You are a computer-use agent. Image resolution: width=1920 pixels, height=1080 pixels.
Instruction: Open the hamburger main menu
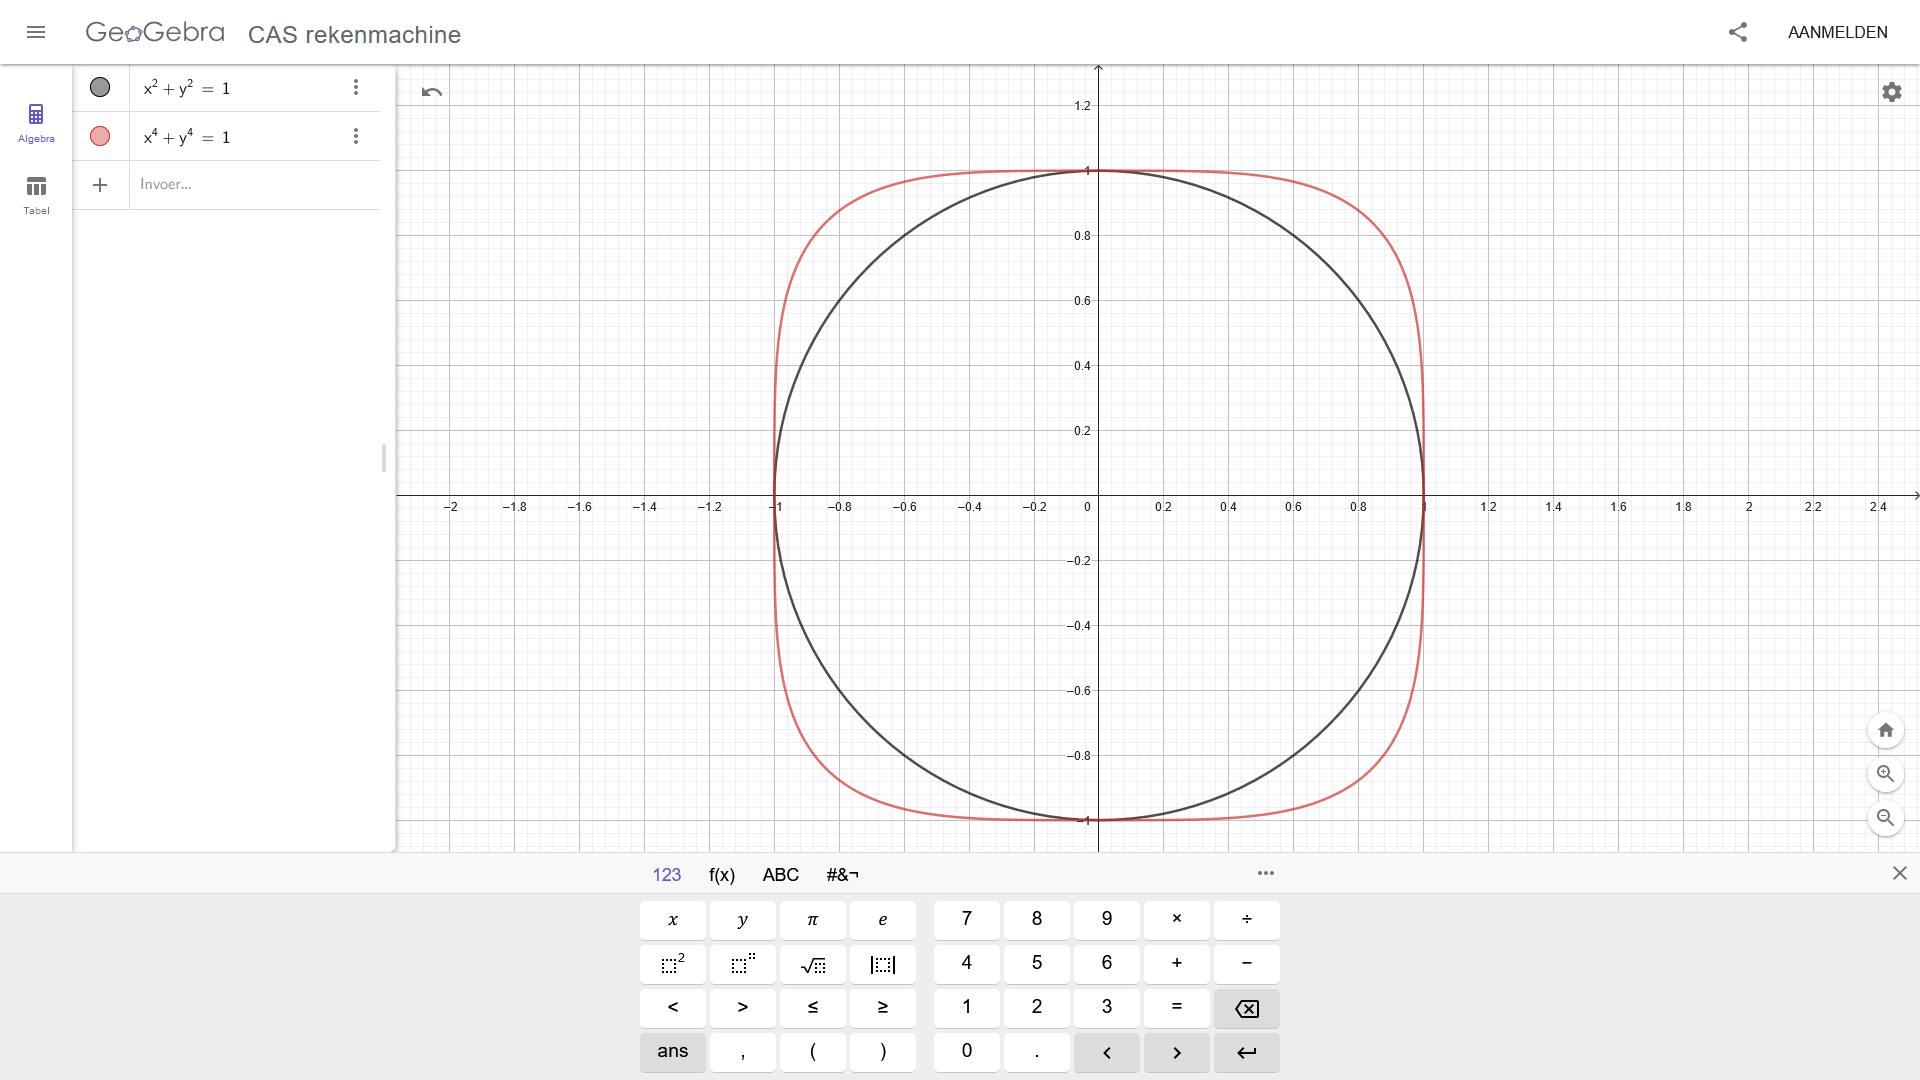click(36, 32)
